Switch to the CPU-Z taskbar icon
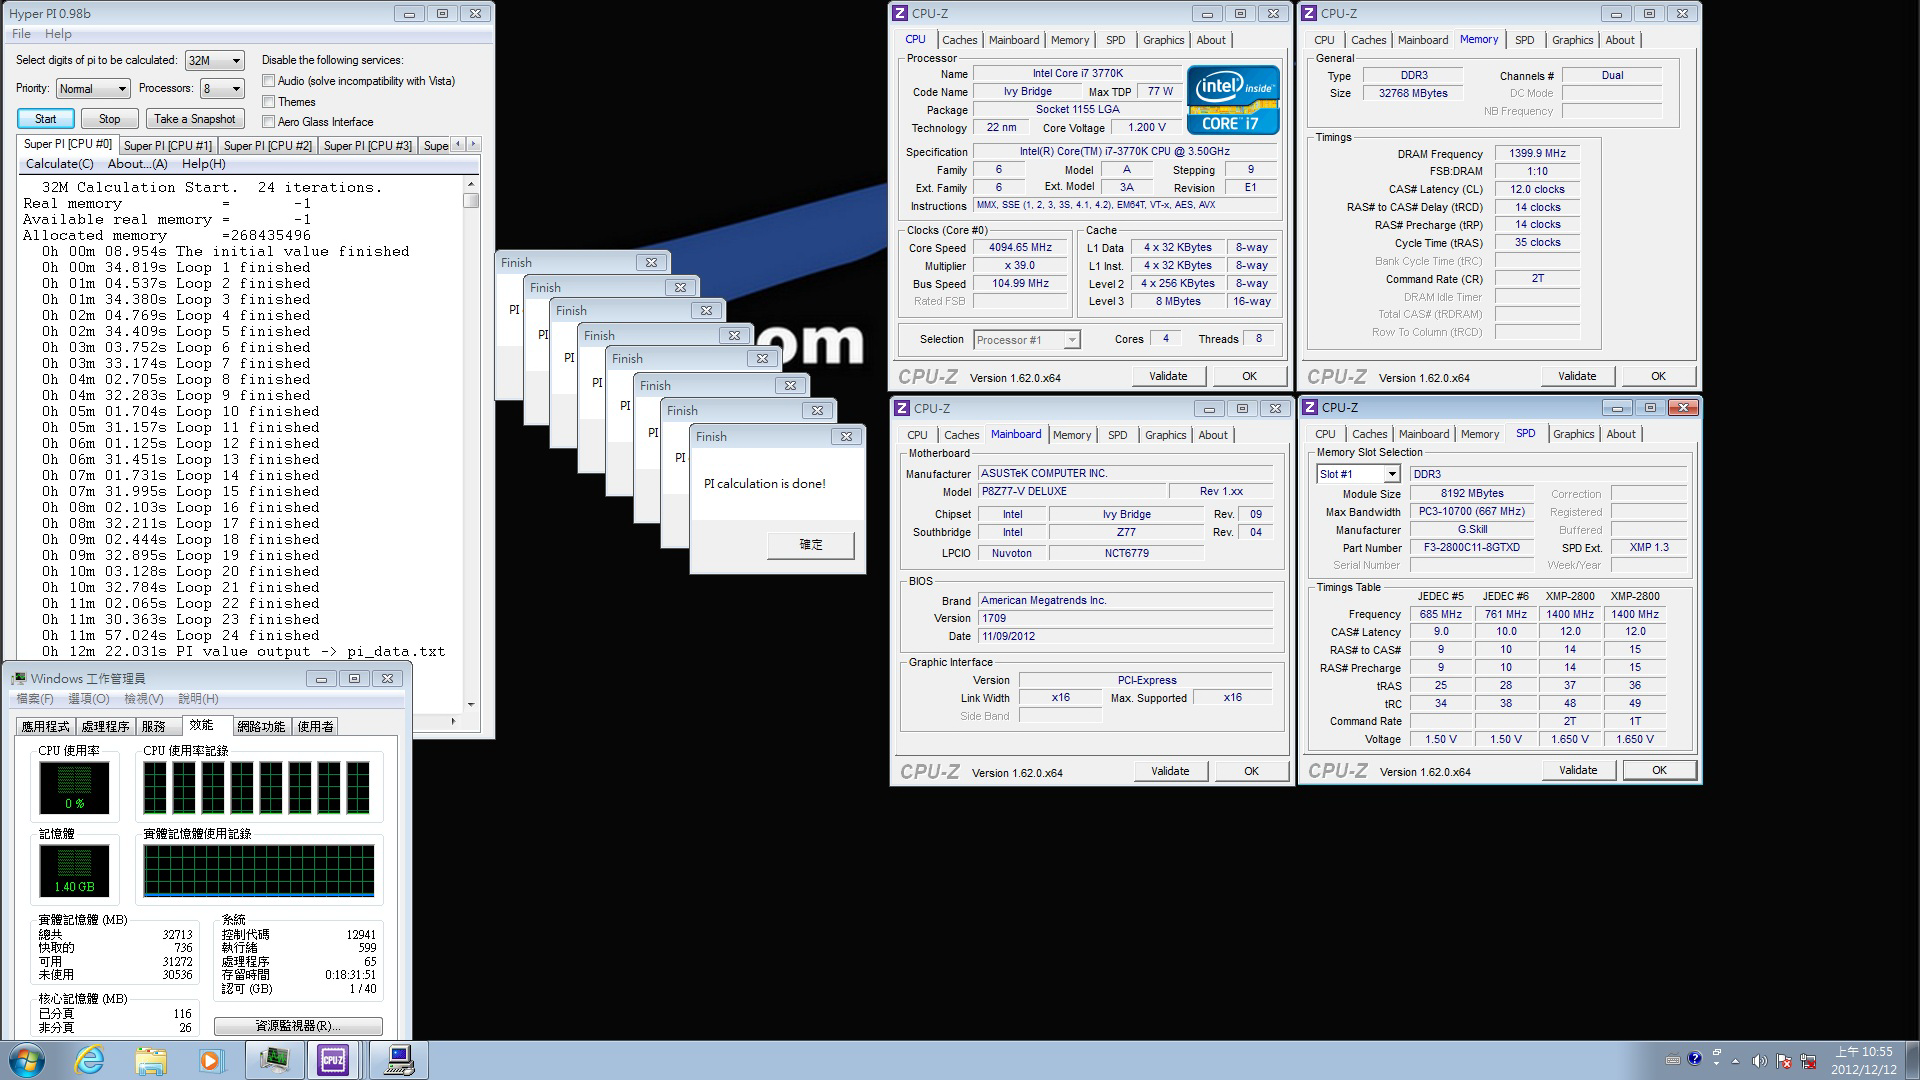1920x1080 pixels. [333, 1060]
